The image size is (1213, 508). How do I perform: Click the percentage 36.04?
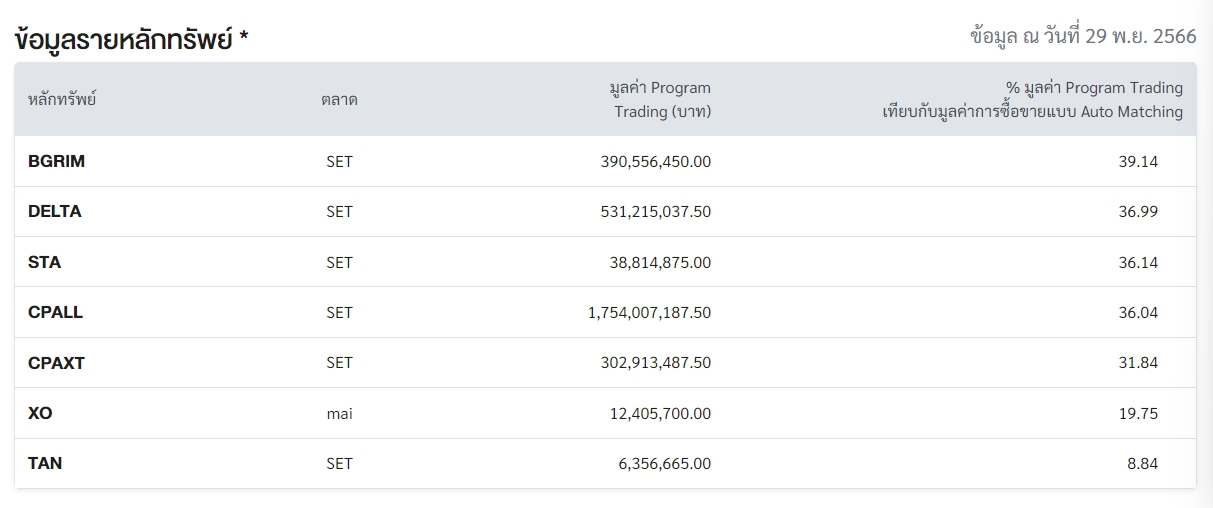click(1138, 312)
